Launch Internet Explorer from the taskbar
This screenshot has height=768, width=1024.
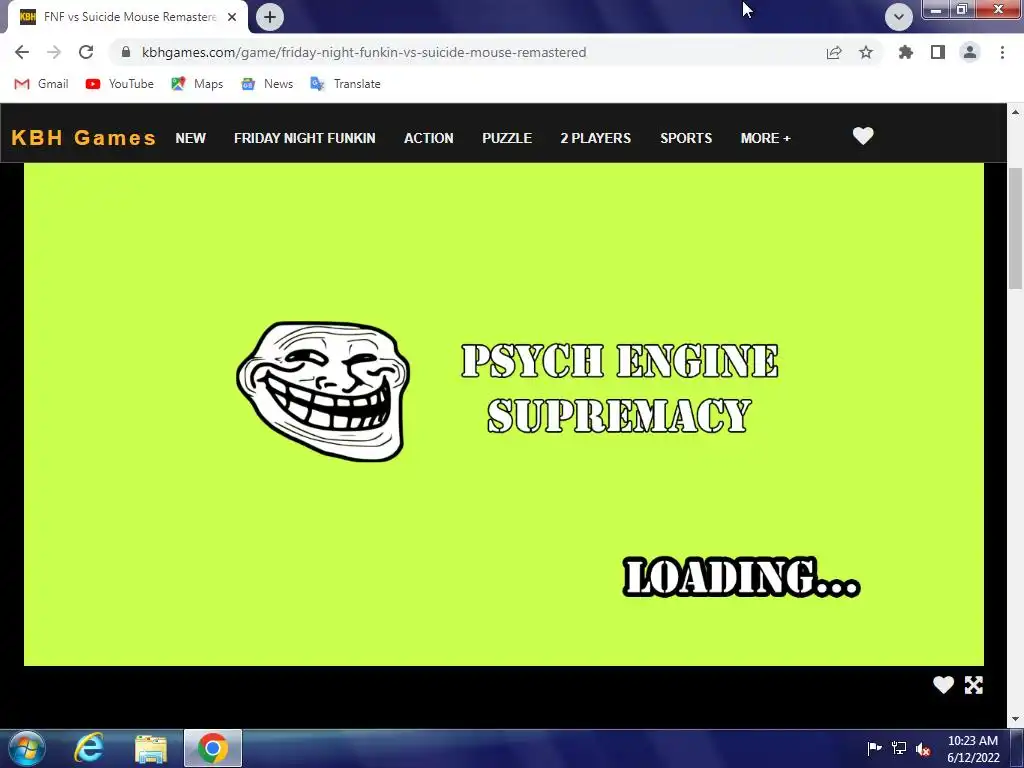(89, 748)
